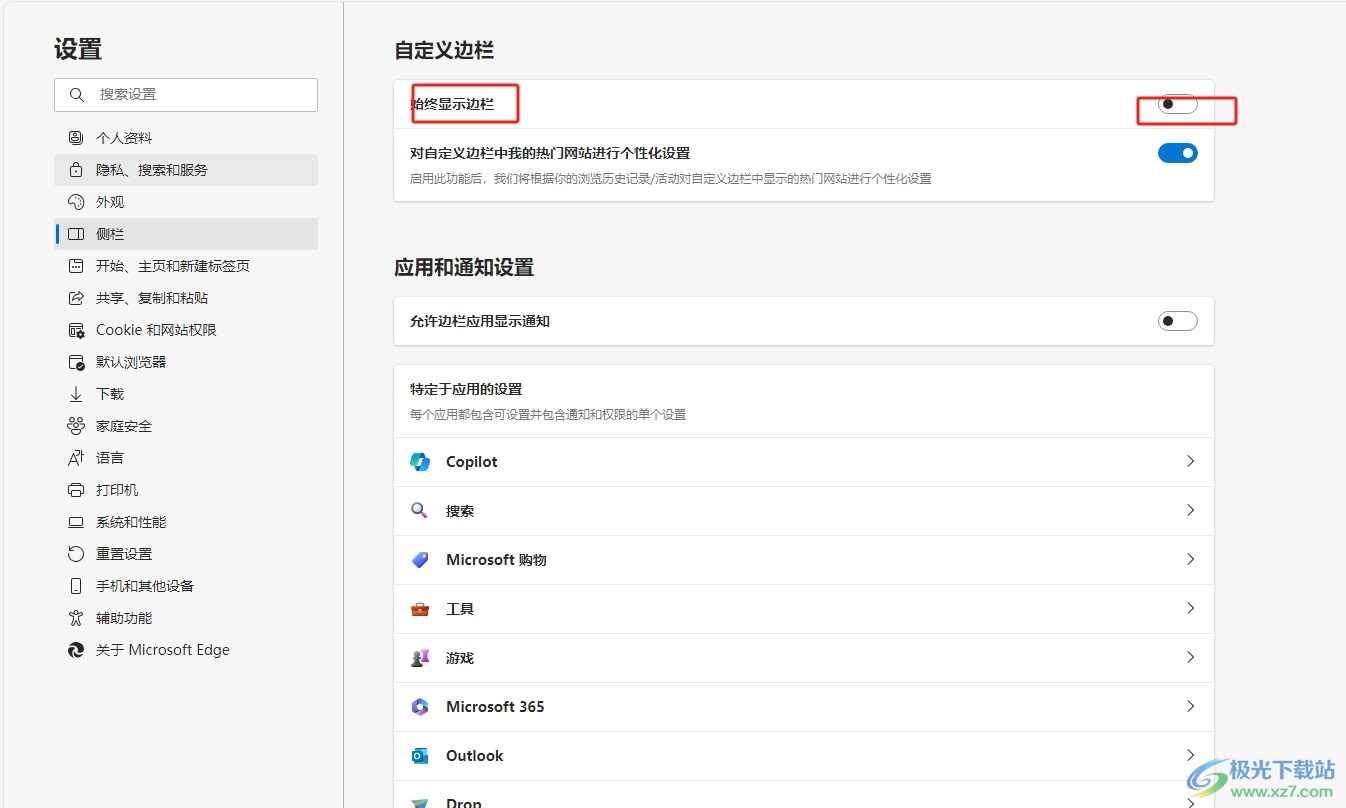
Task: Click the Cookie 和网站权限 icon
Action: pyautogui.click(x=75, y=330)
